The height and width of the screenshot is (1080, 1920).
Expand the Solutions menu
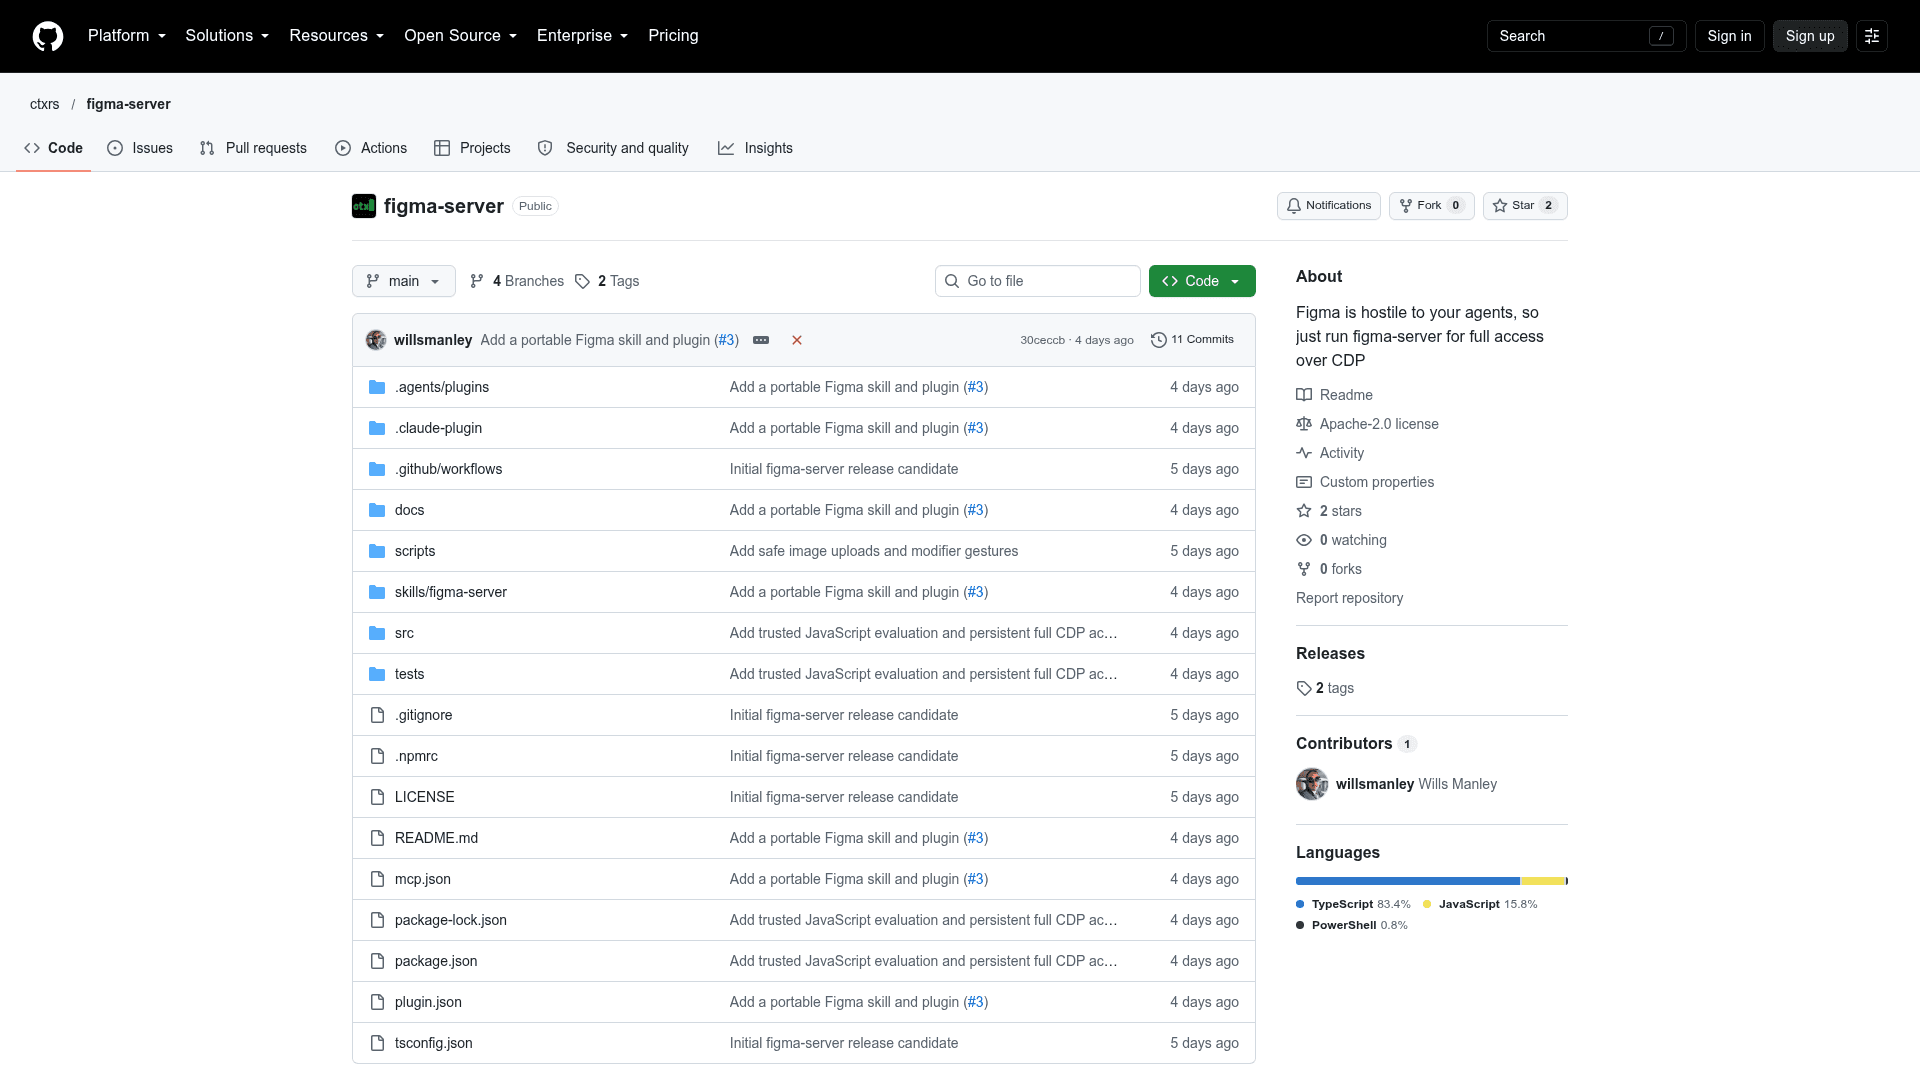227,36
